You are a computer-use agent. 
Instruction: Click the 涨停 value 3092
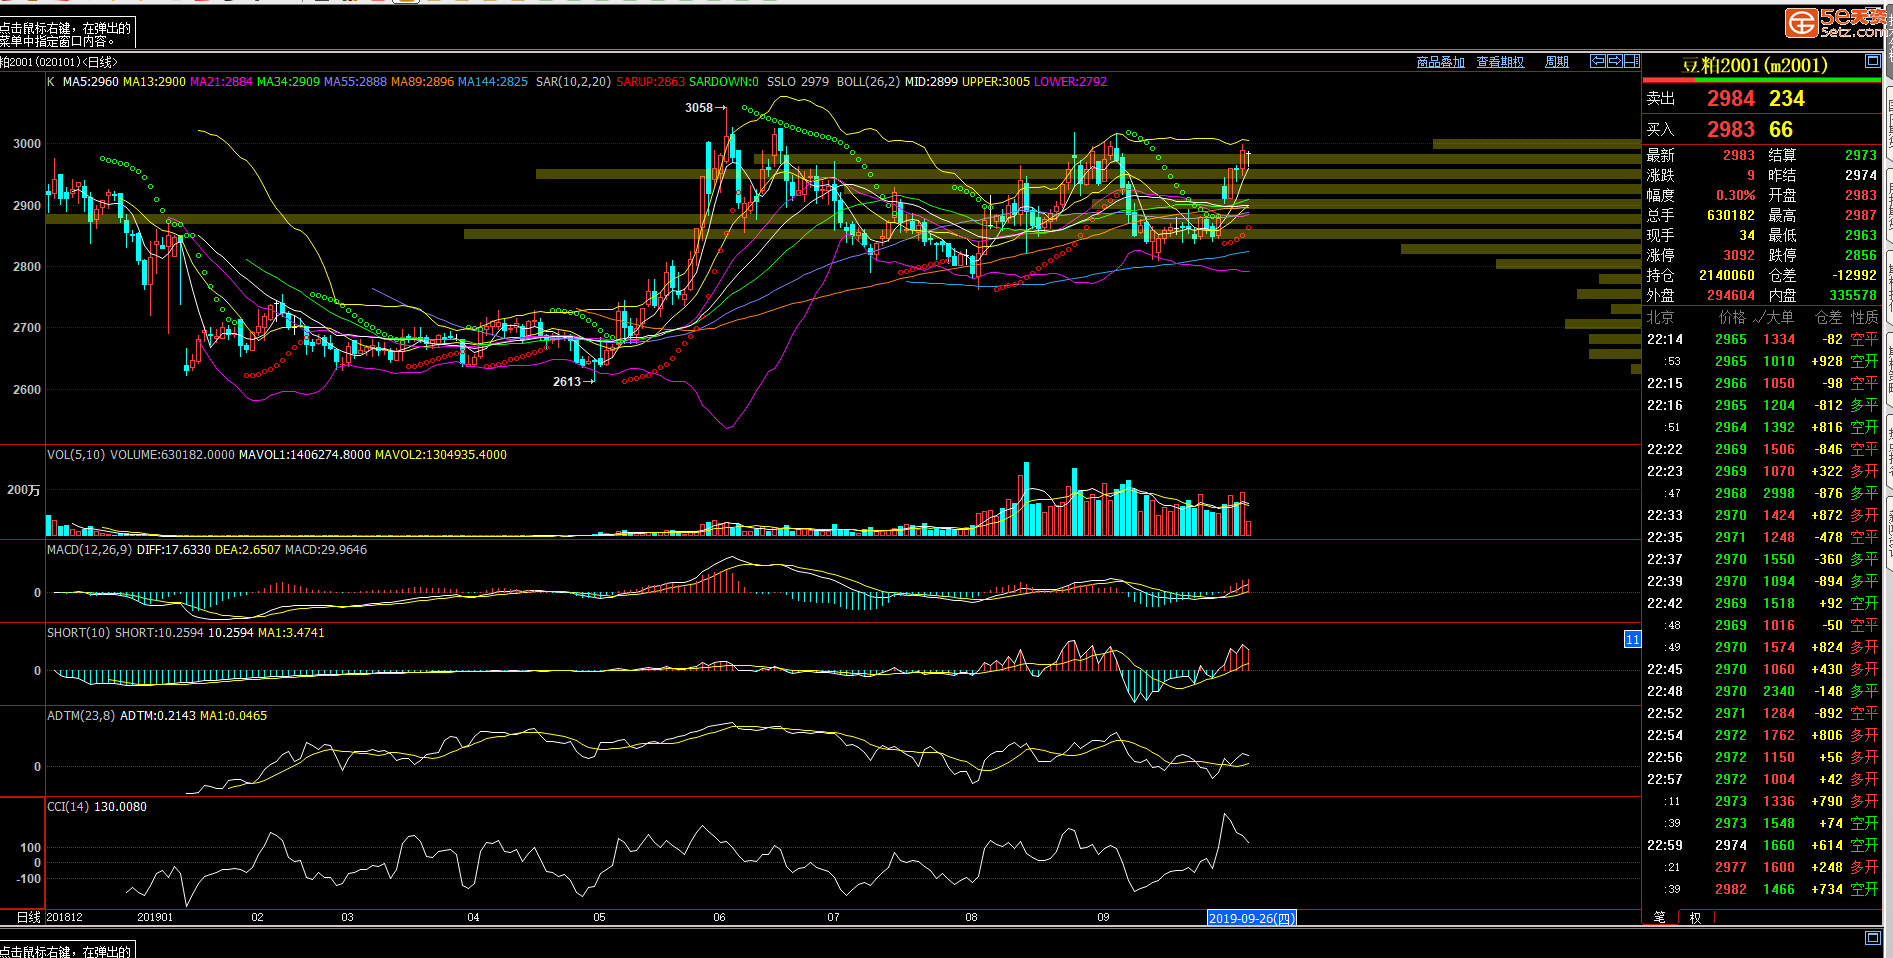tap(1738, 255)
